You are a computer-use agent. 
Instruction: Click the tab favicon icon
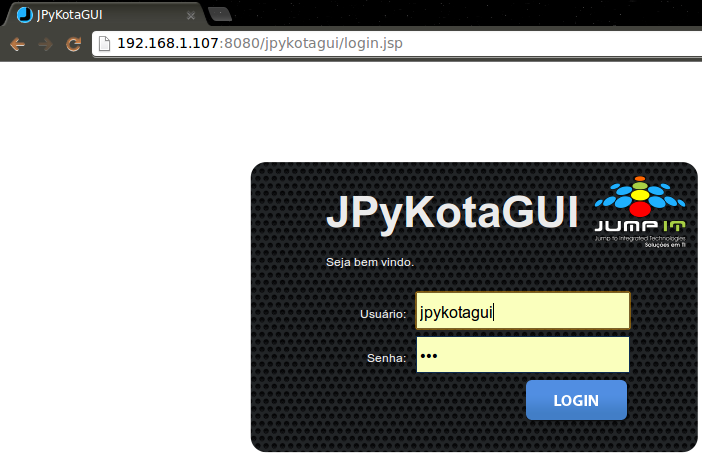click(25, 15)
